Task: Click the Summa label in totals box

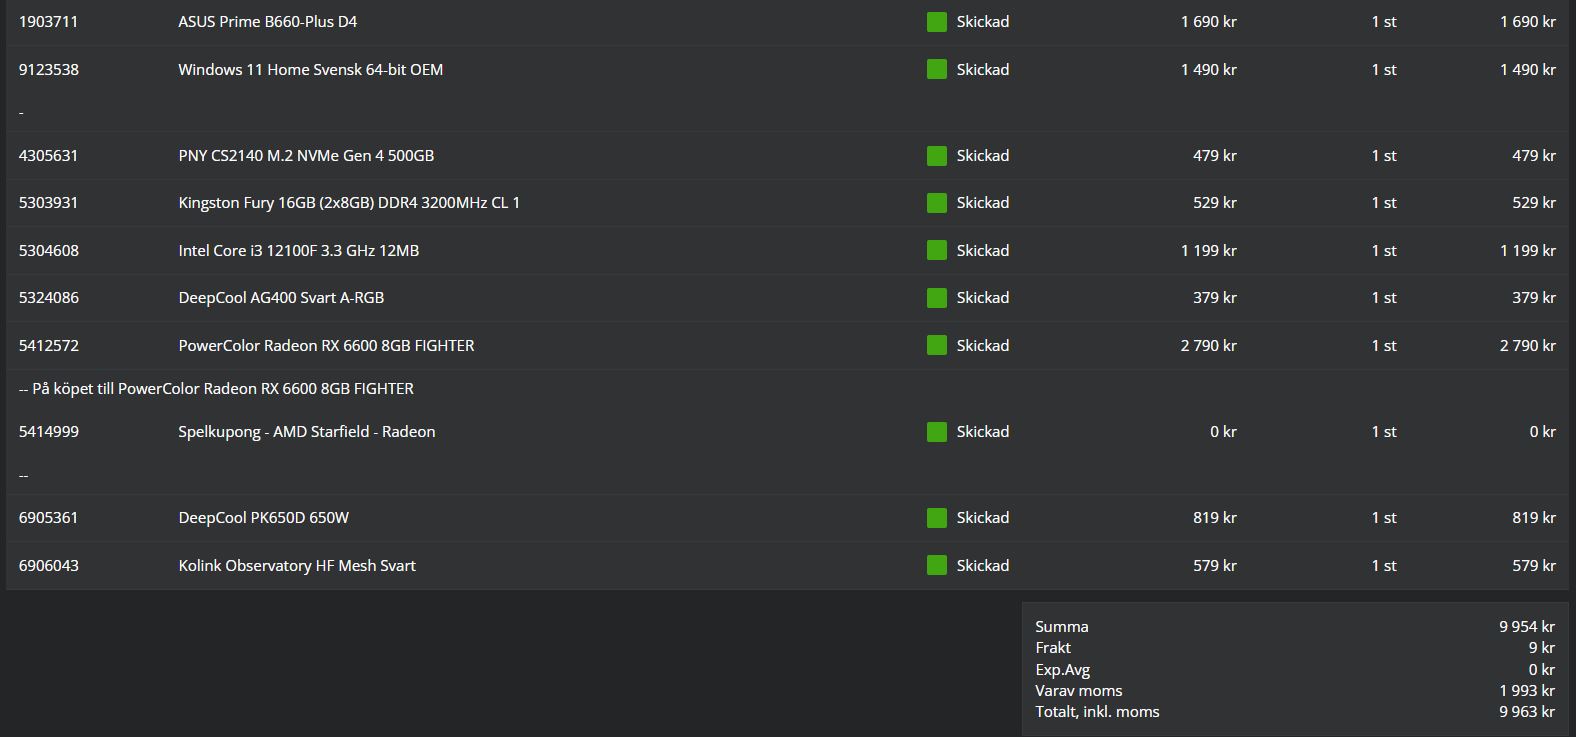Action: tap(1062, 627)
